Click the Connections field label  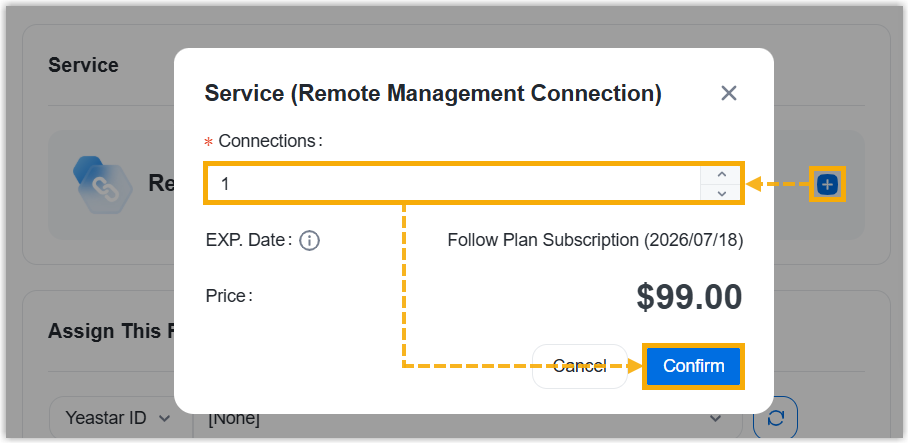(269, 141)
